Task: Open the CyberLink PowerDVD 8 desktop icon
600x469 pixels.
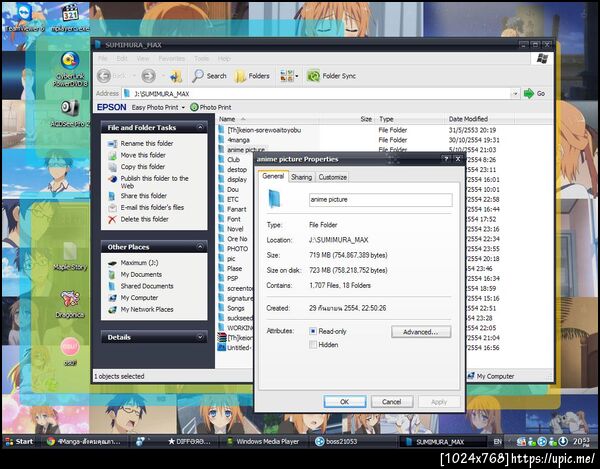Action: tap(70, 69)
